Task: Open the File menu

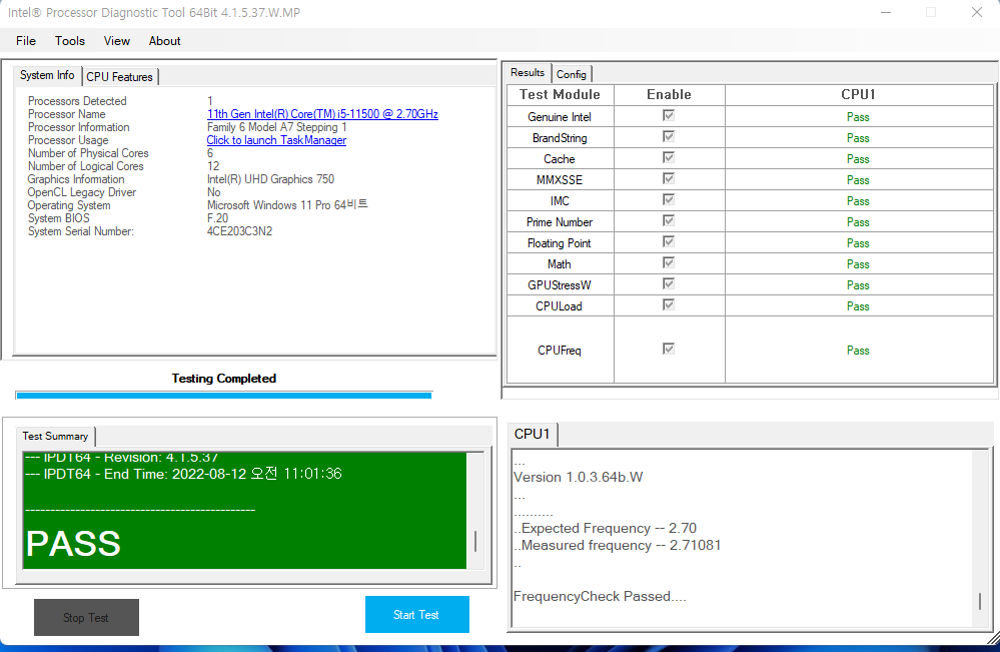Action: coord(26,41)
